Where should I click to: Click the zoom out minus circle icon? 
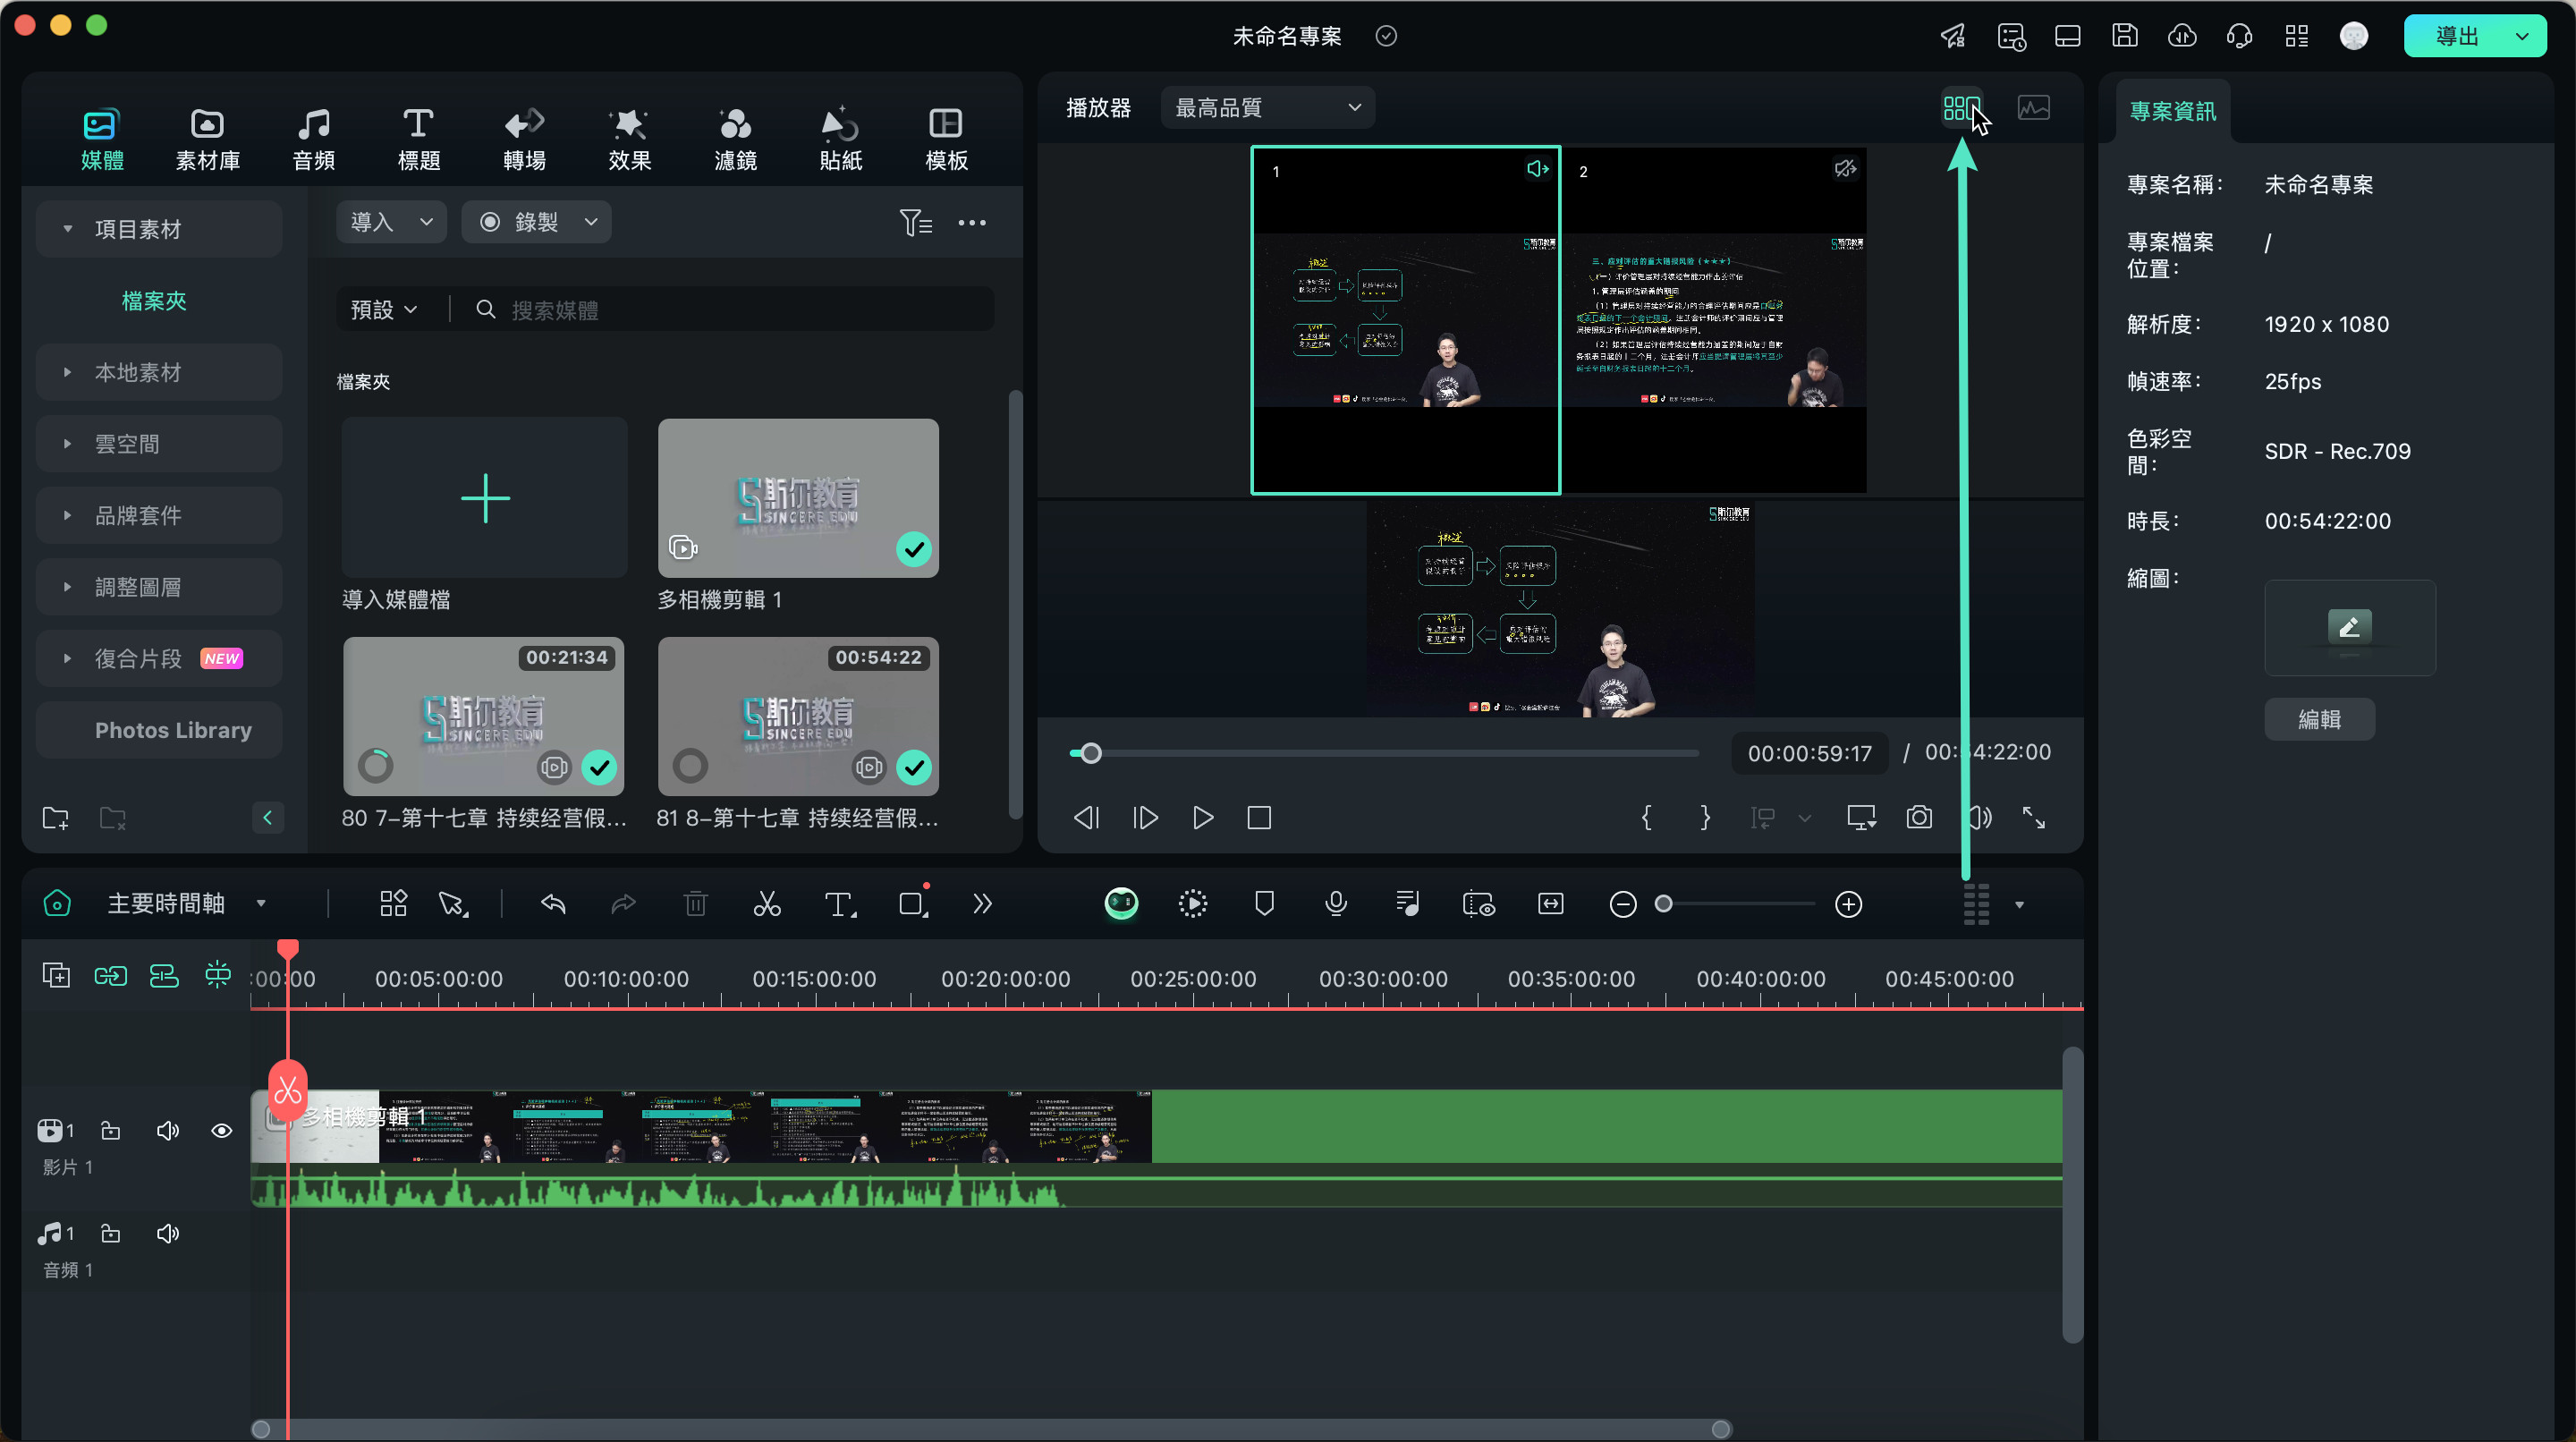[1623, 904]
